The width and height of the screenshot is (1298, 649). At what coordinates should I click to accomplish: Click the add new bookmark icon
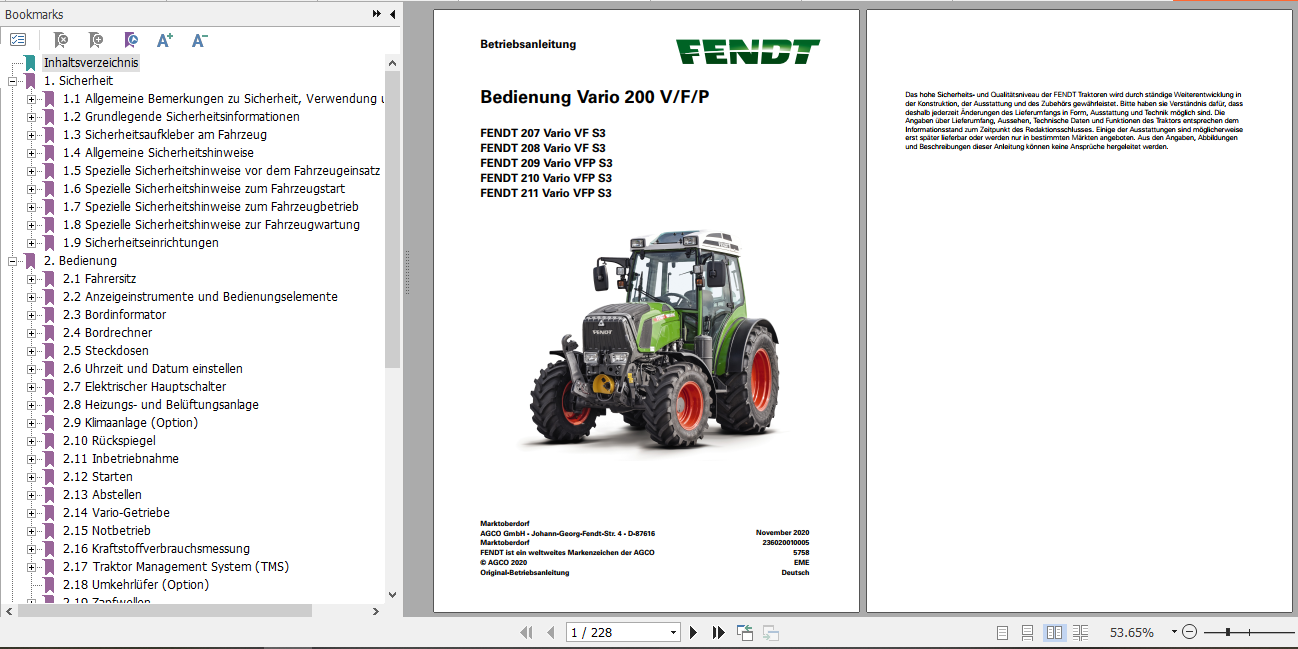pyautogui.click(x=96, y=40)
